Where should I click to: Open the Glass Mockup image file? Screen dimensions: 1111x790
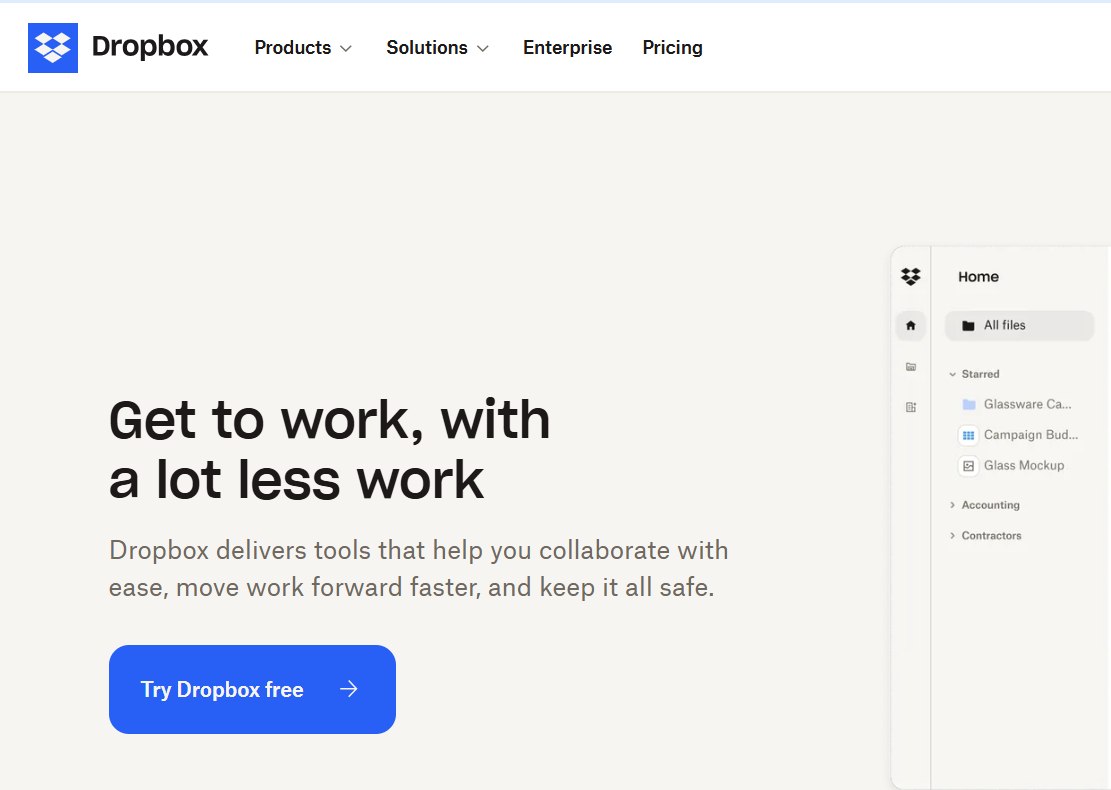[x=1012, y=465]
